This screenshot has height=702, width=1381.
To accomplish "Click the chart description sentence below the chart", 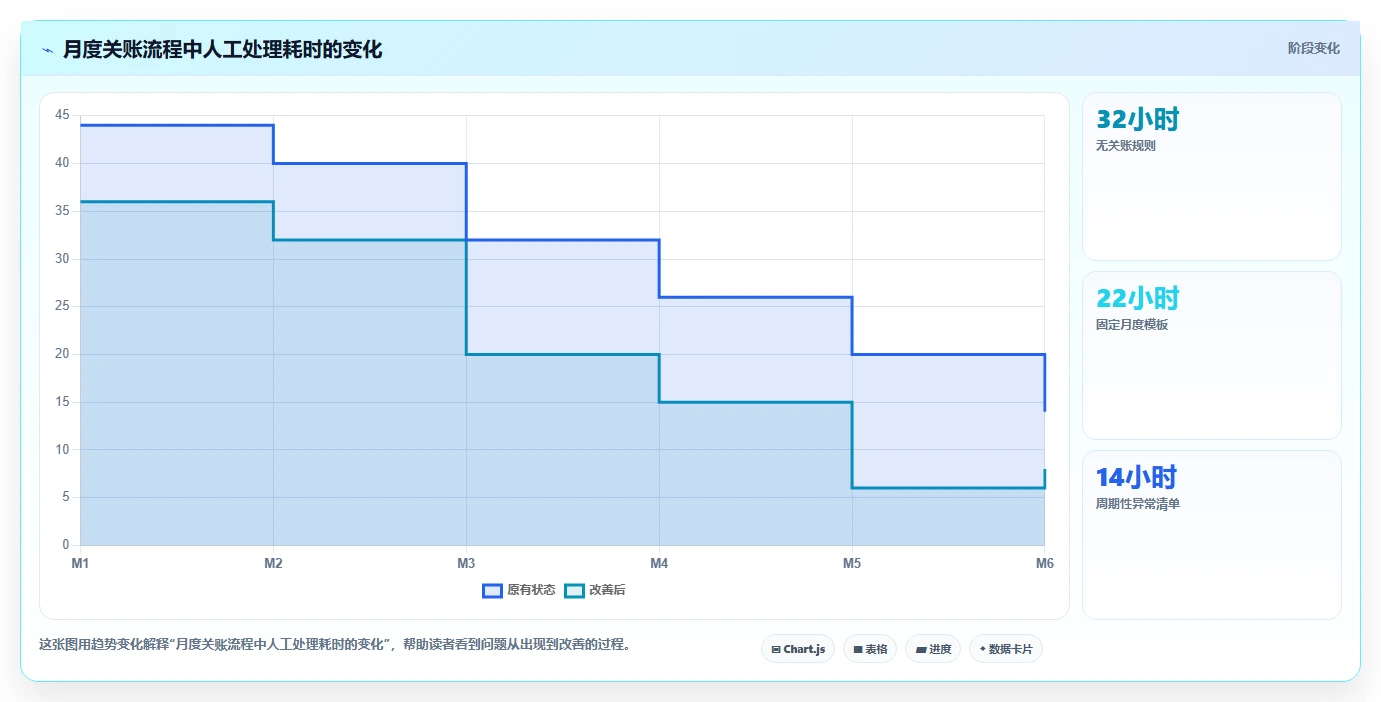I will [x=335, y=645].
